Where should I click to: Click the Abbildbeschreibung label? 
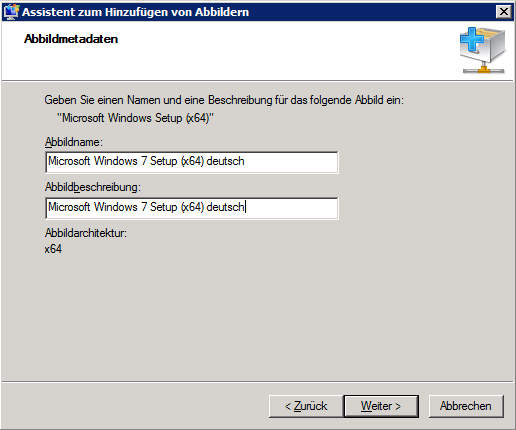(x=93, y=187)
